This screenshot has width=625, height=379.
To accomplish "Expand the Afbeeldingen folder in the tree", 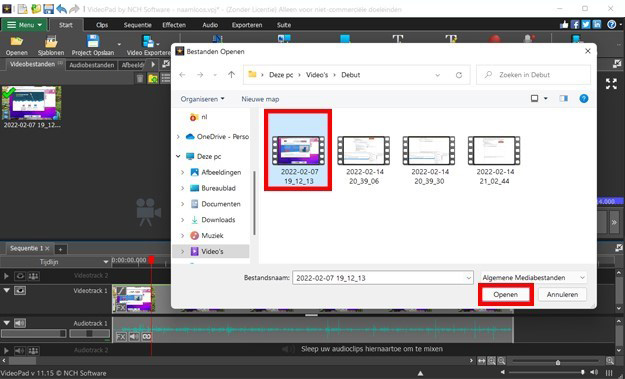I will (x=183, y=172).
